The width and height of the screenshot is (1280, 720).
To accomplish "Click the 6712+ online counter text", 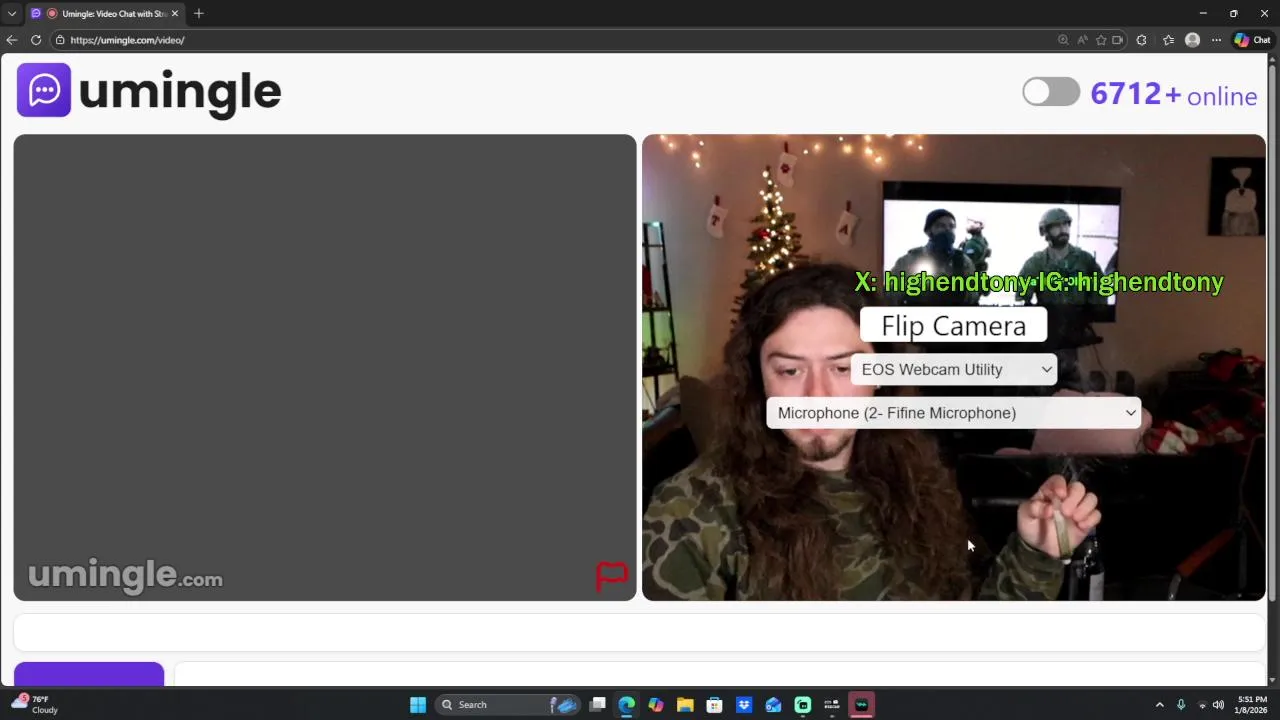I will [x=1174, y=95].
